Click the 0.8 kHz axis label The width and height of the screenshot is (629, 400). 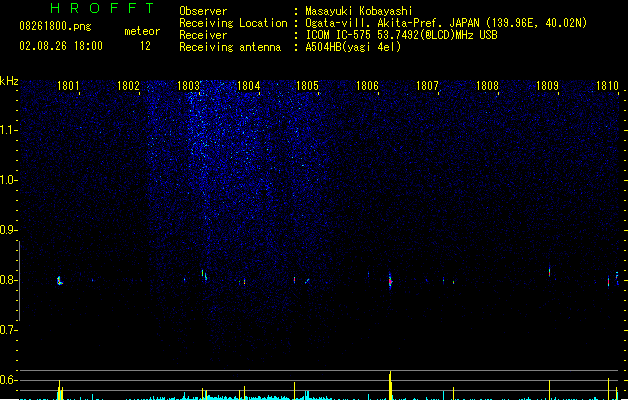pyautogui.click(x=8, y=280)
